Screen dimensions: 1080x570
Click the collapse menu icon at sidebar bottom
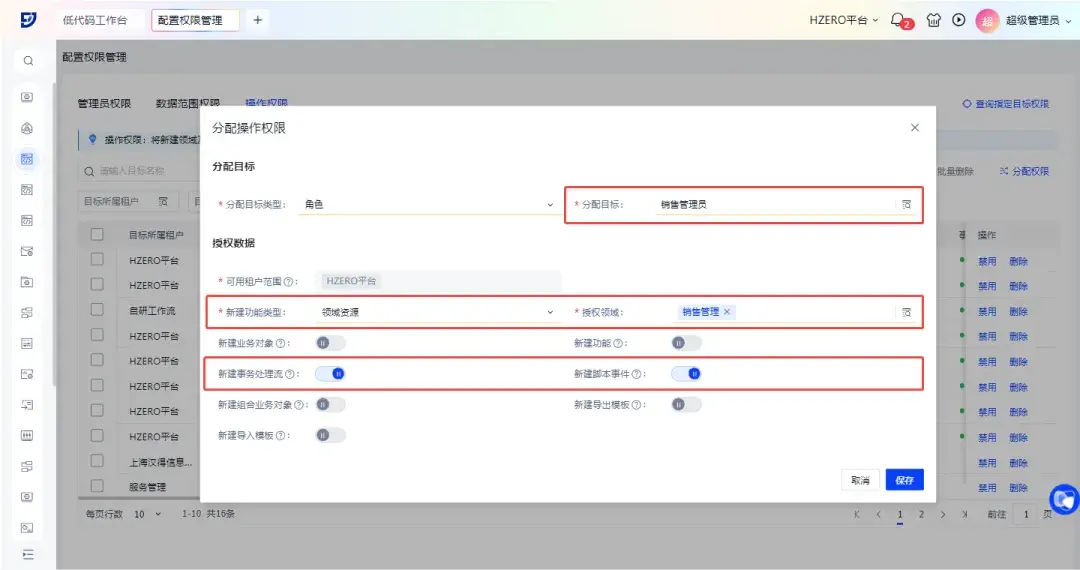coord(28,554)
